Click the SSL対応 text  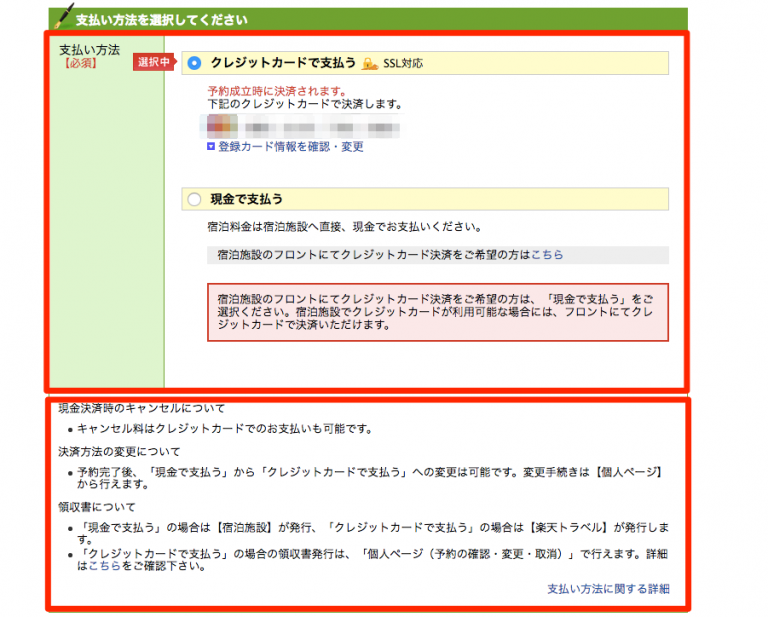pos(403,64)
